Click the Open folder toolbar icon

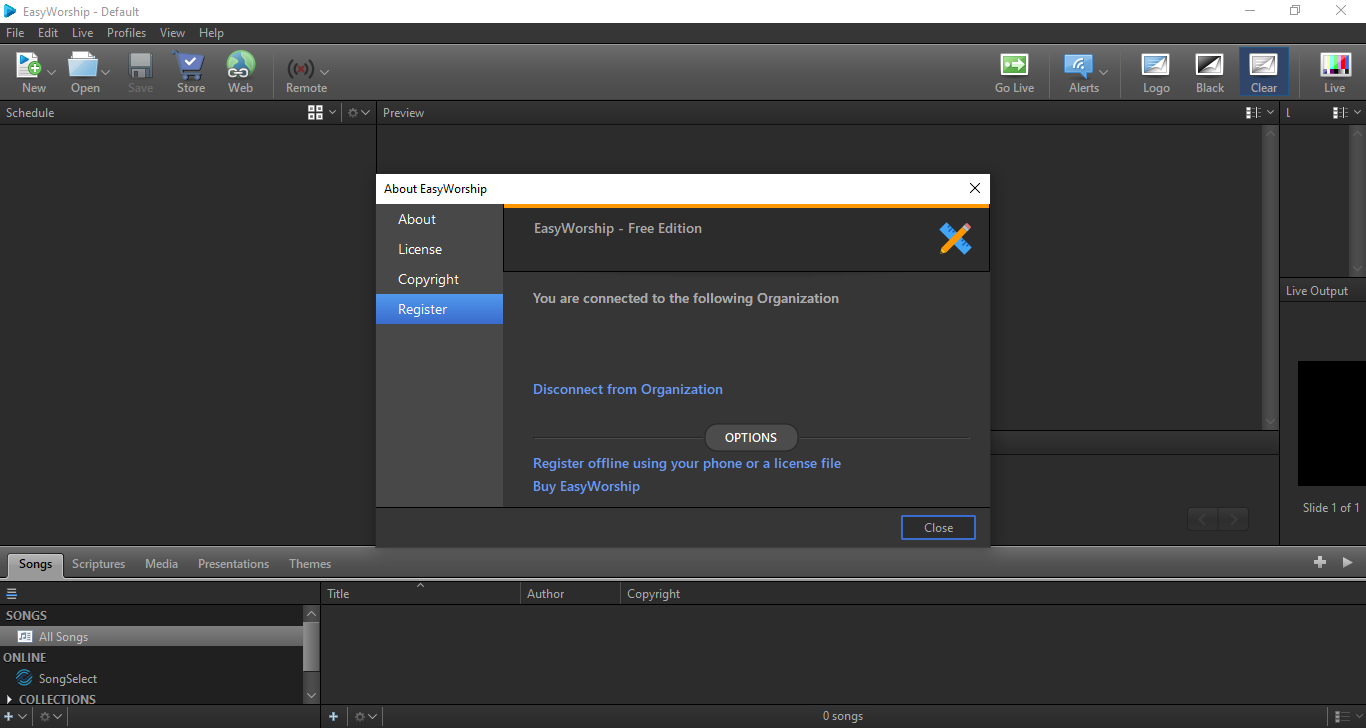coord(83,66)
